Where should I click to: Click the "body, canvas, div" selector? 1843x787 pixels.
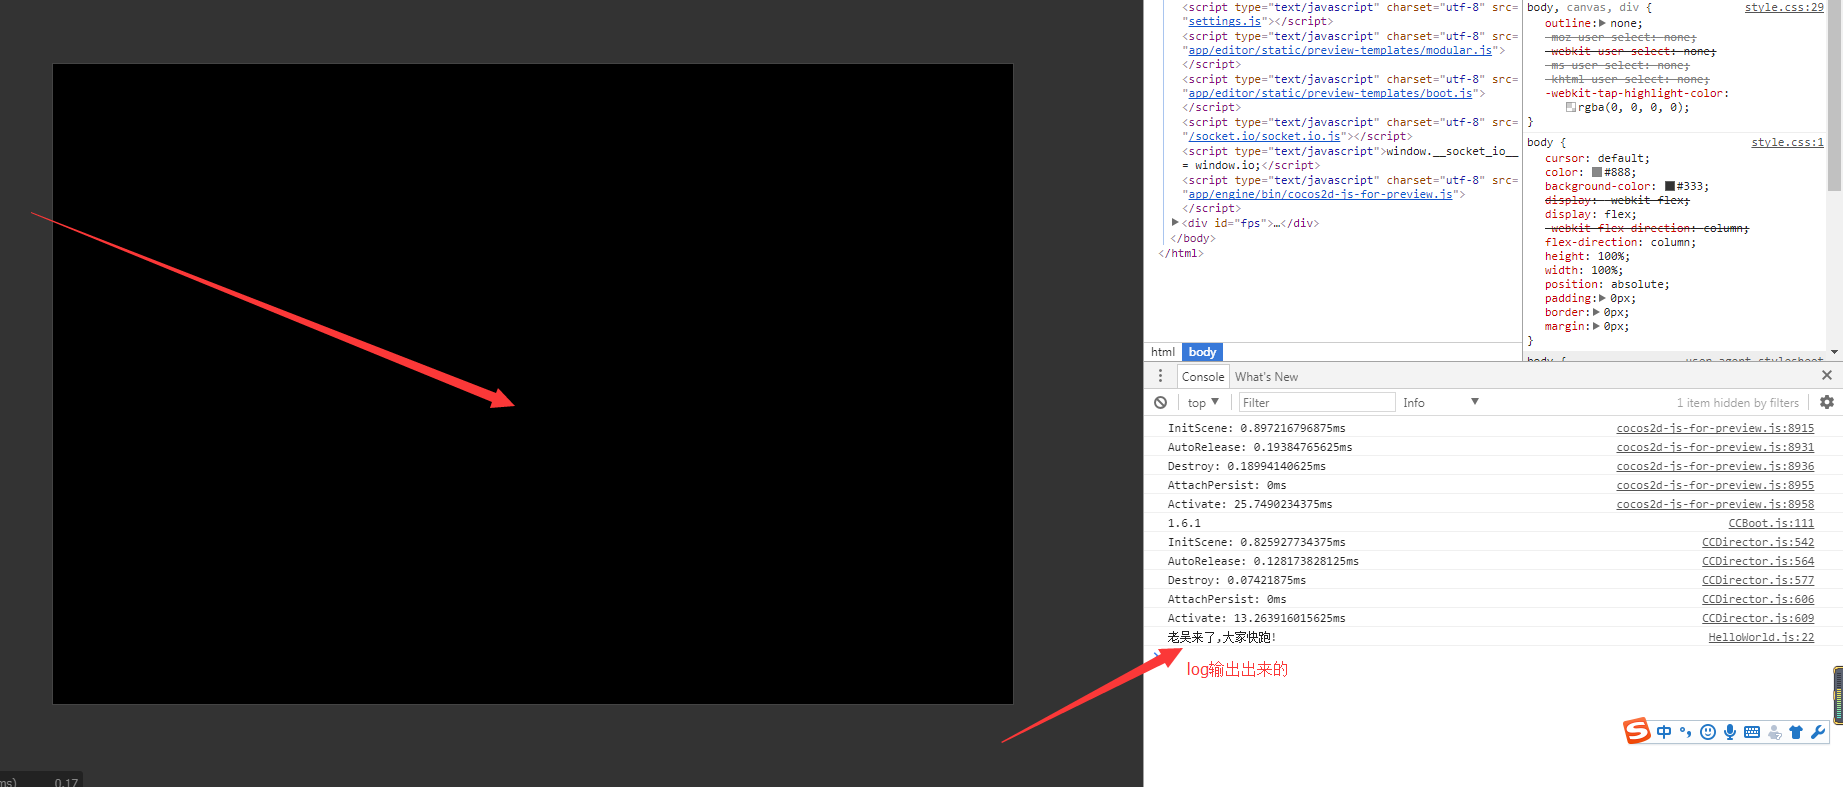pyautogui.click(x=1583, y=7)
